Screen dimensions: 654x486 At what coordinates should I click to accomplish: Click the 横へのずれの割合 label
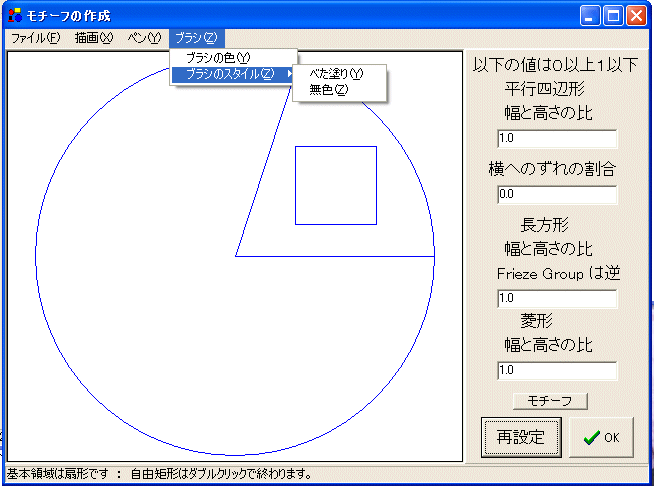coord(552,169)
